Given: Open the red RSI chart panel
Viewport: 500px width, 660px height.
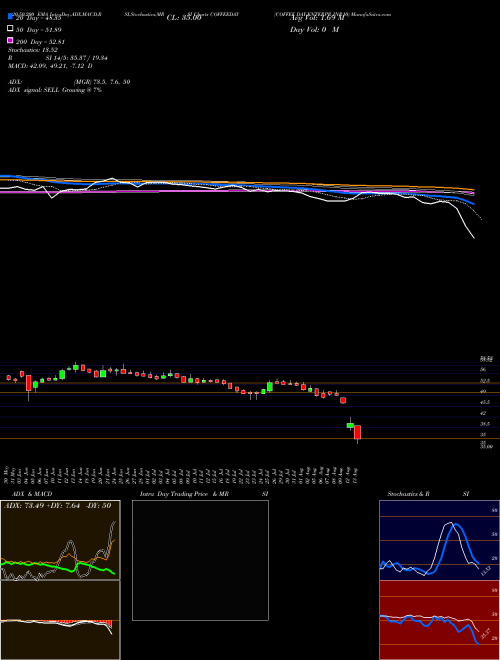Looking at the screenshot, I should (439, 620).
